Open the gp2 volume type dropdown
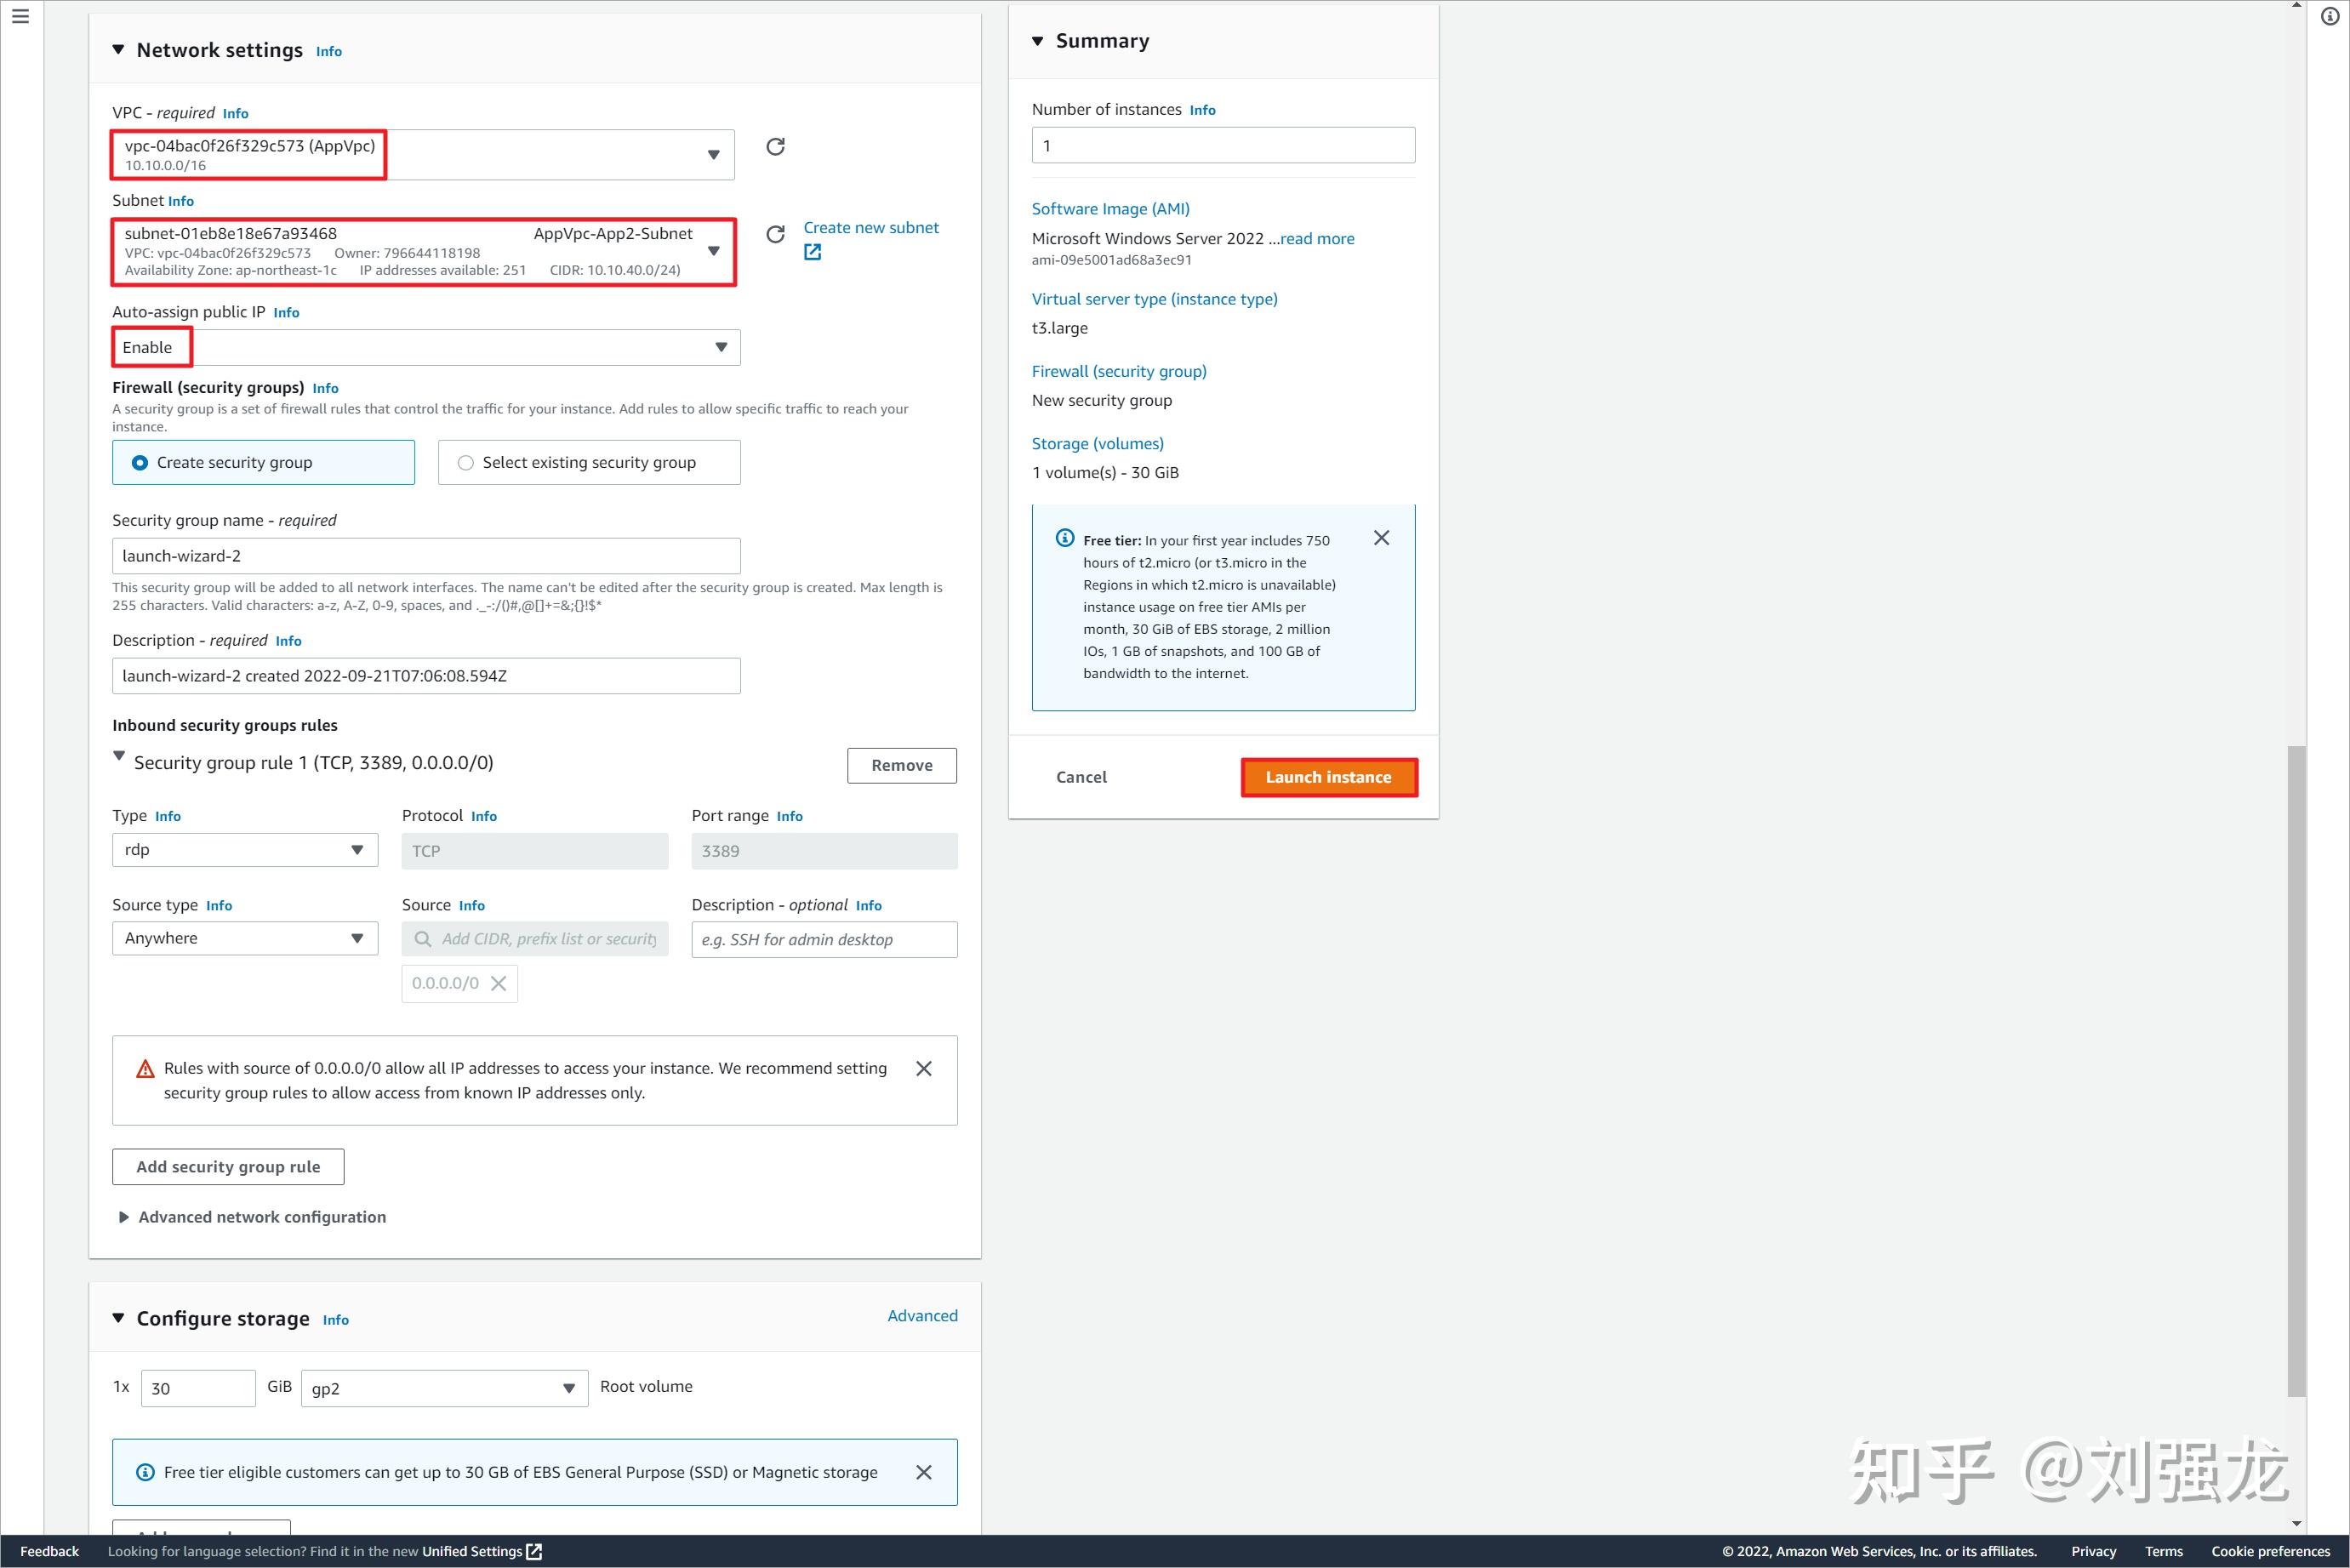2350x1568 pixels. tap(568, 1388)
